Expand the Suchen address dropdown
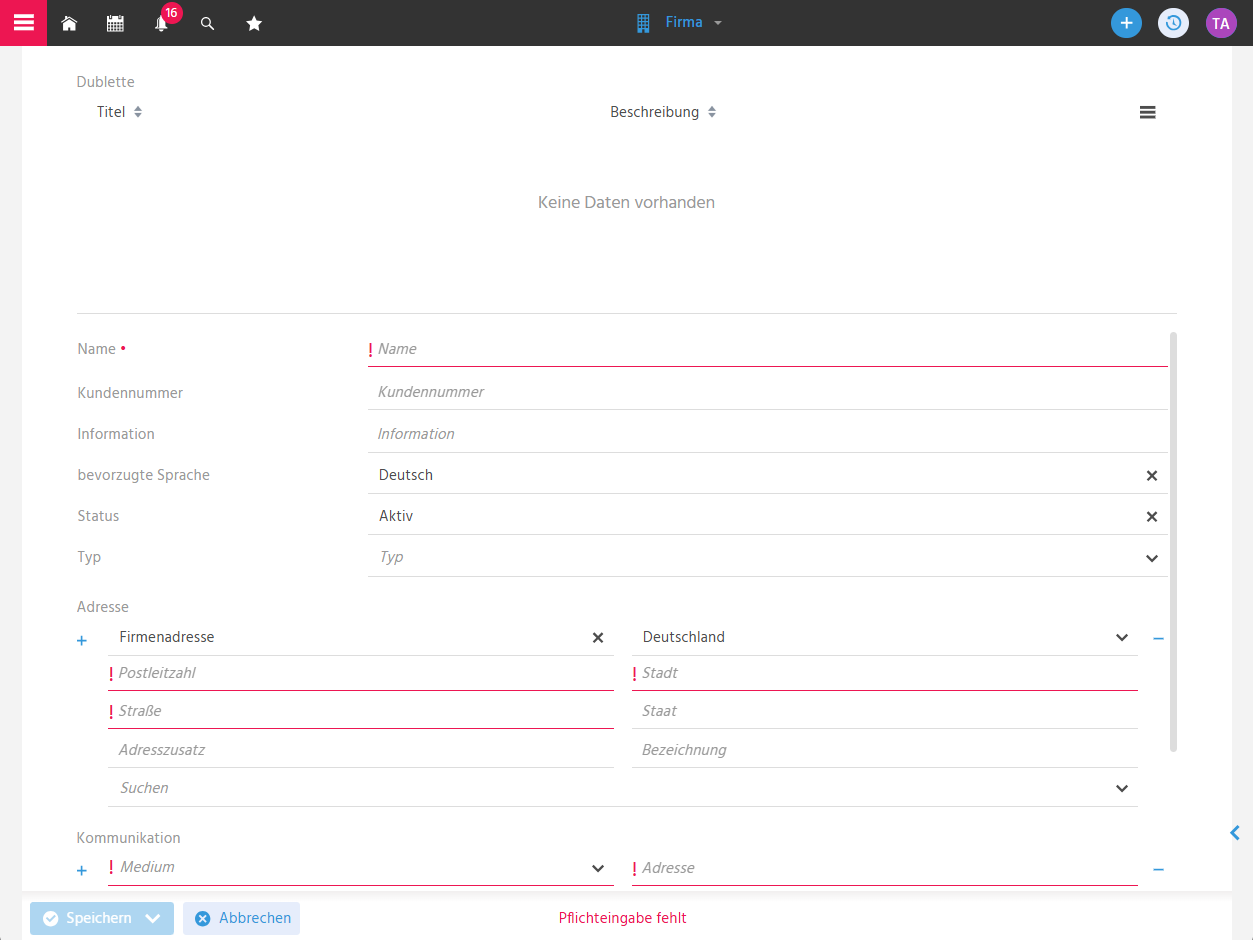Viewport: 1253px width, 940px height. tap(1122, 789)
